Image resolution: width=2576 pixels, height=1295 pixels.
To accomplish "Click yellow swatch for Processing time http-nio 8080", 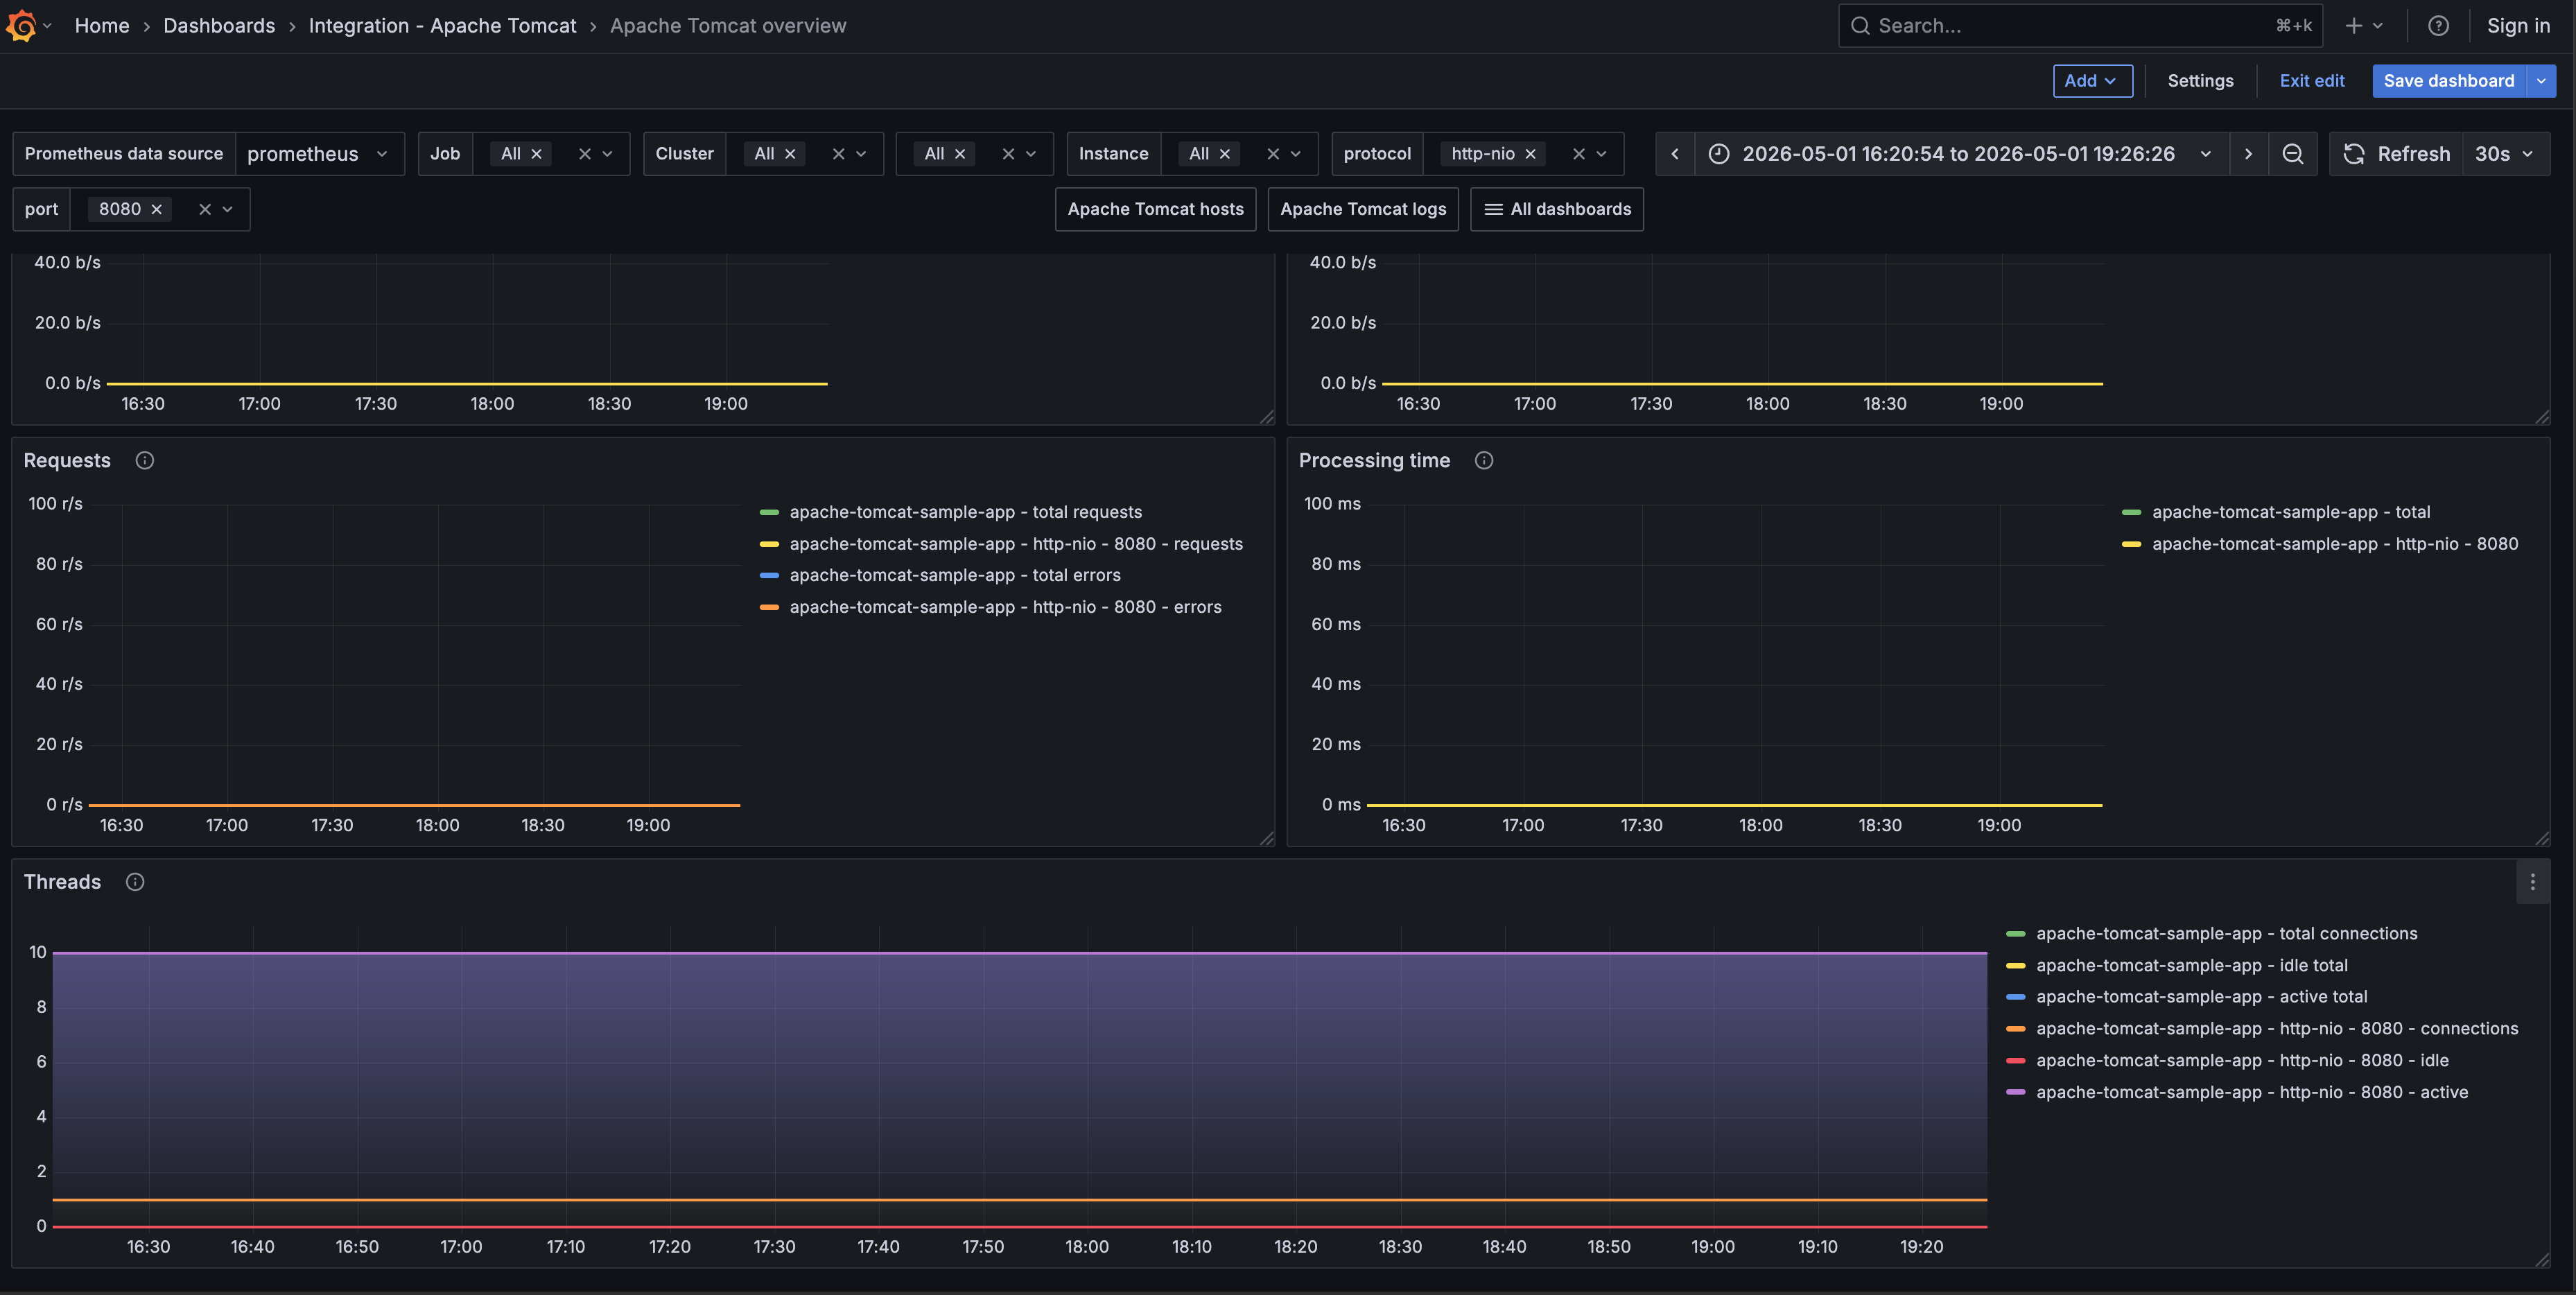I will pos(2131,544).
